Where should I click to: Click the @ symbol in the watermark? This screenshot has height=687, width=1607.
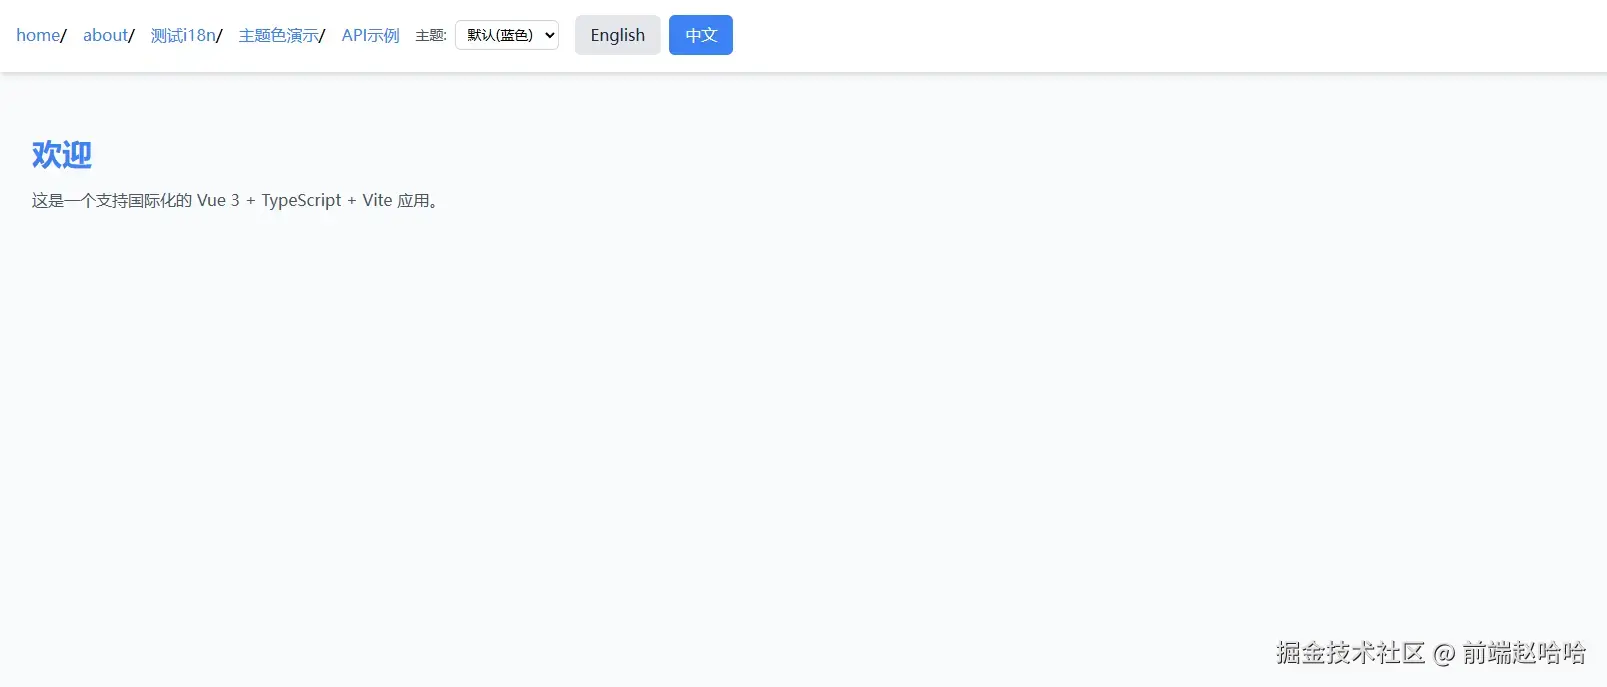(x=1444, y=654)
